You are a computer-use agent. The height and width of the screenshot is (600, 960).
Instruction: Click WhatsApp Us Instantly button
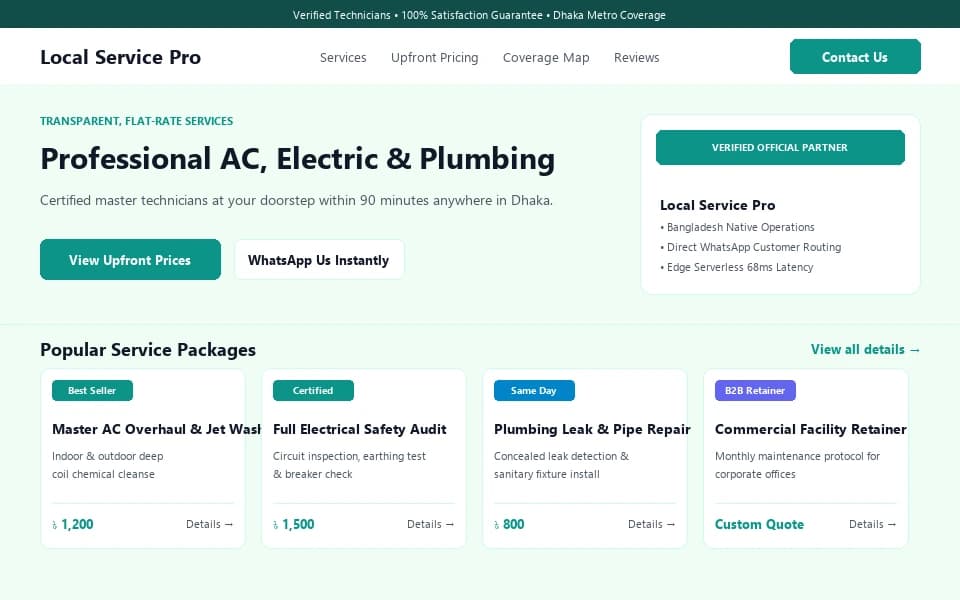click(x=319, y=260)
